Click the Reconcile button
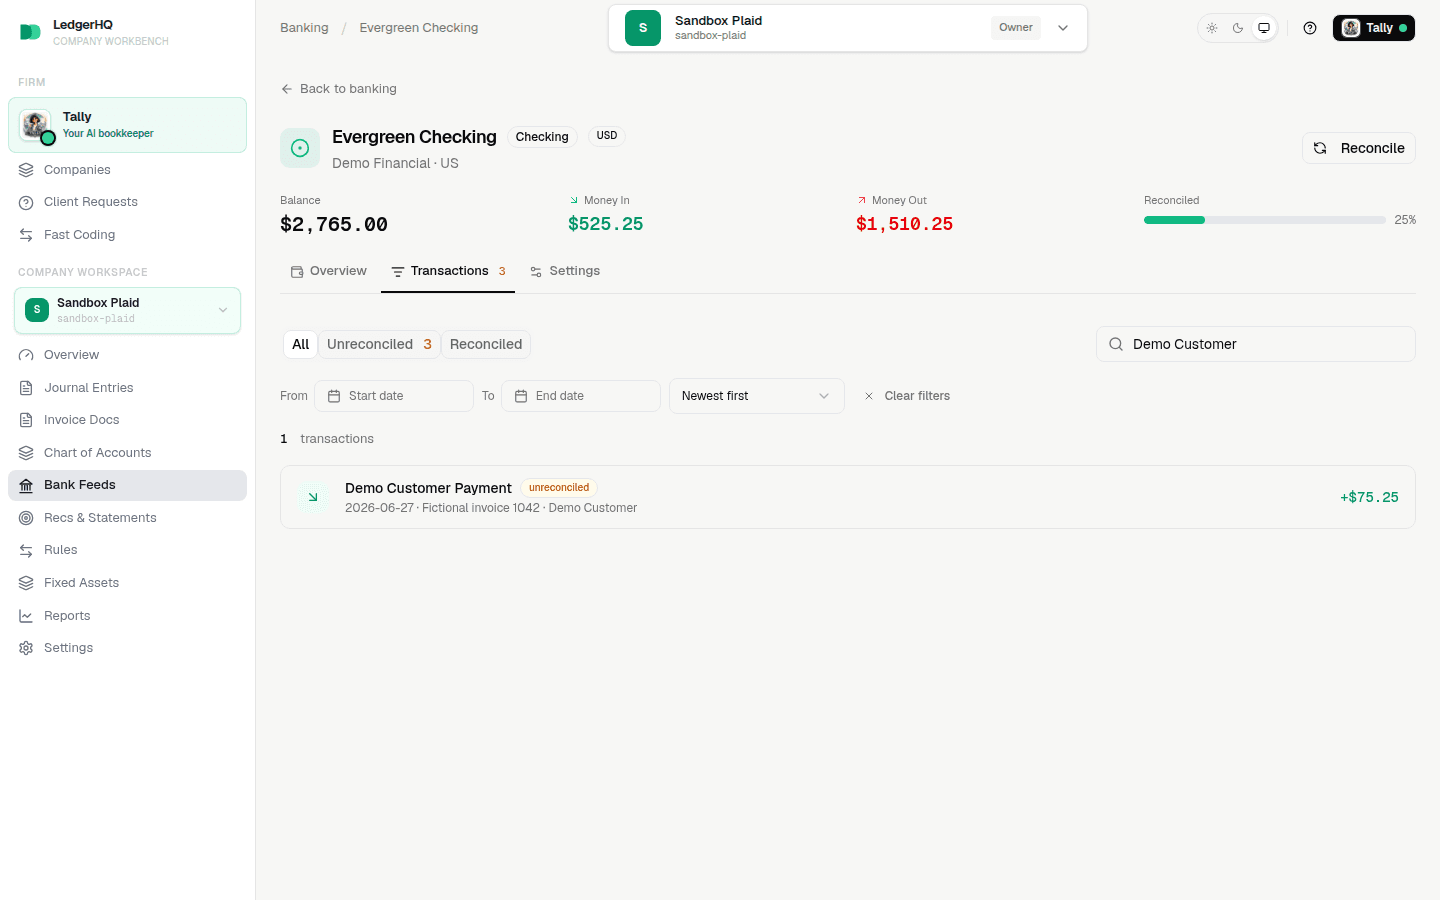Screen dimensions: 1440x900 point(1359,148)
